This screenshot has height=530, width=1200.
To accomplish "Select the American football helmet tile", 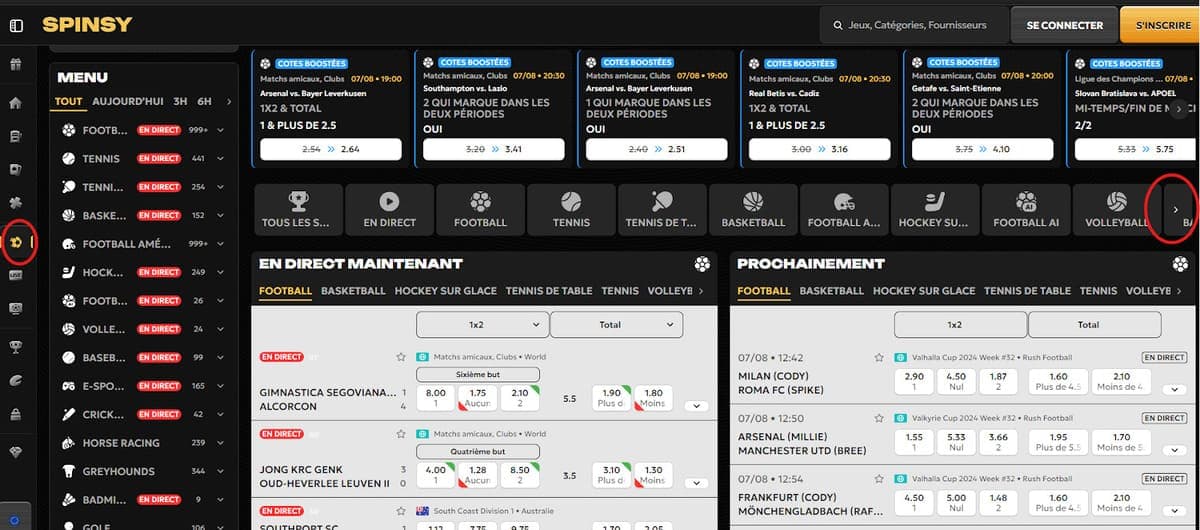I will (x=844, y=210).
